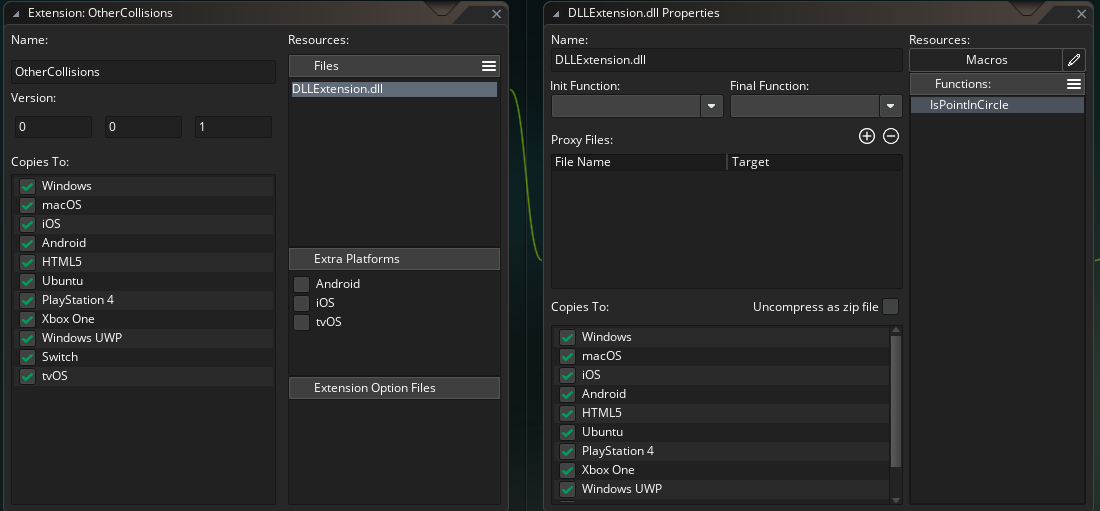Click the extension Name field OtherCollisions
This screenshot has height=511, width=1100.
click(x=143, y=72)
